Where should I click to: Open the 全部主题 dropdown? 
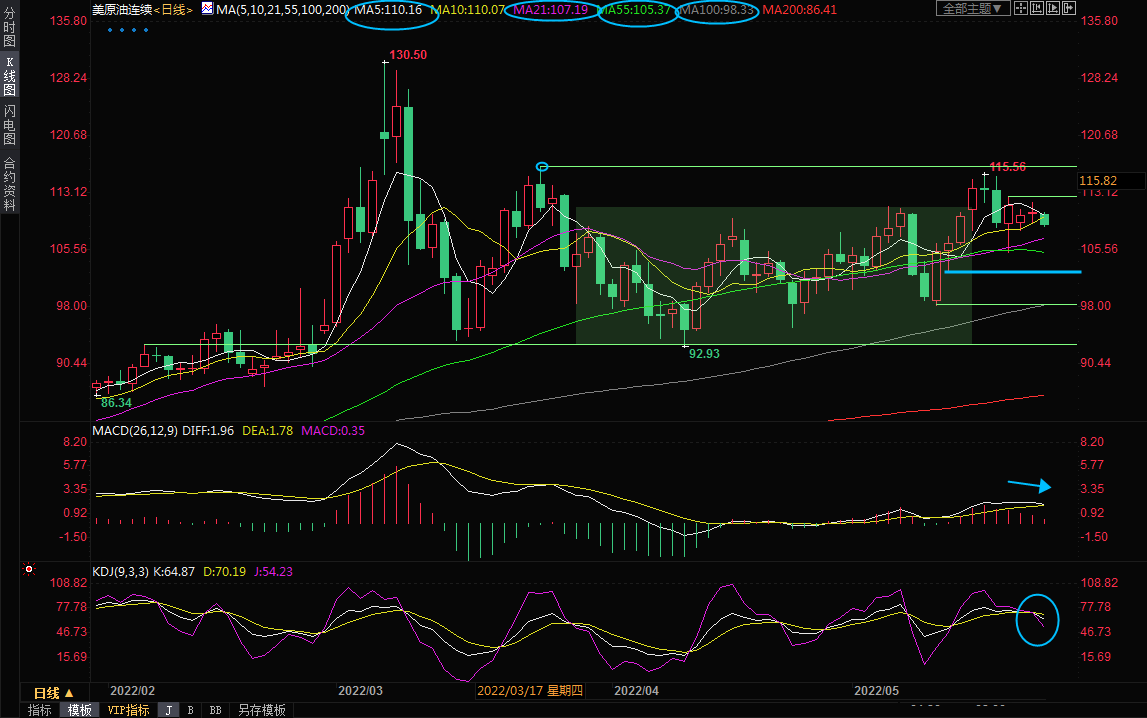pyautogui.click(x=973, y=9)
